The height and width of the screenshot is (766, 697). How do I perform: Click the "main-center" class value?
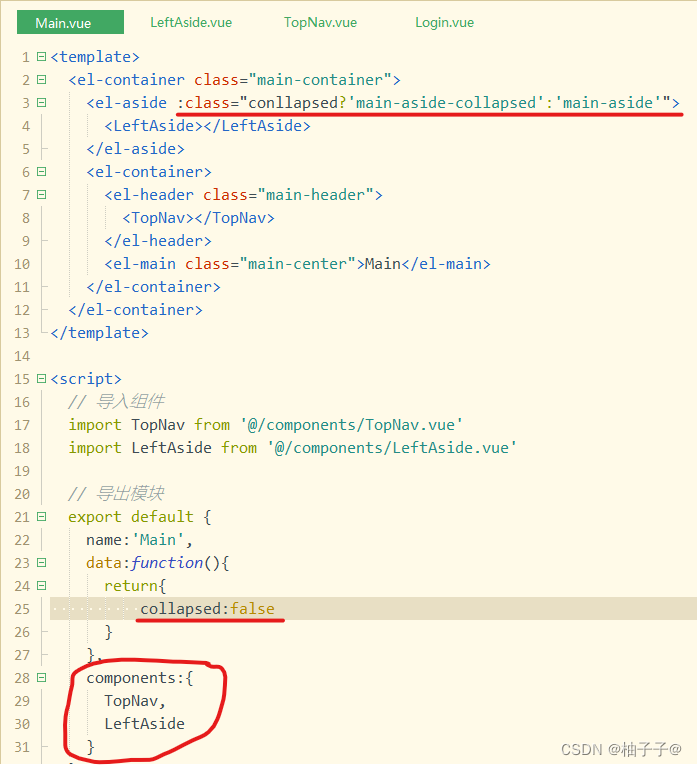click(297, 264)
